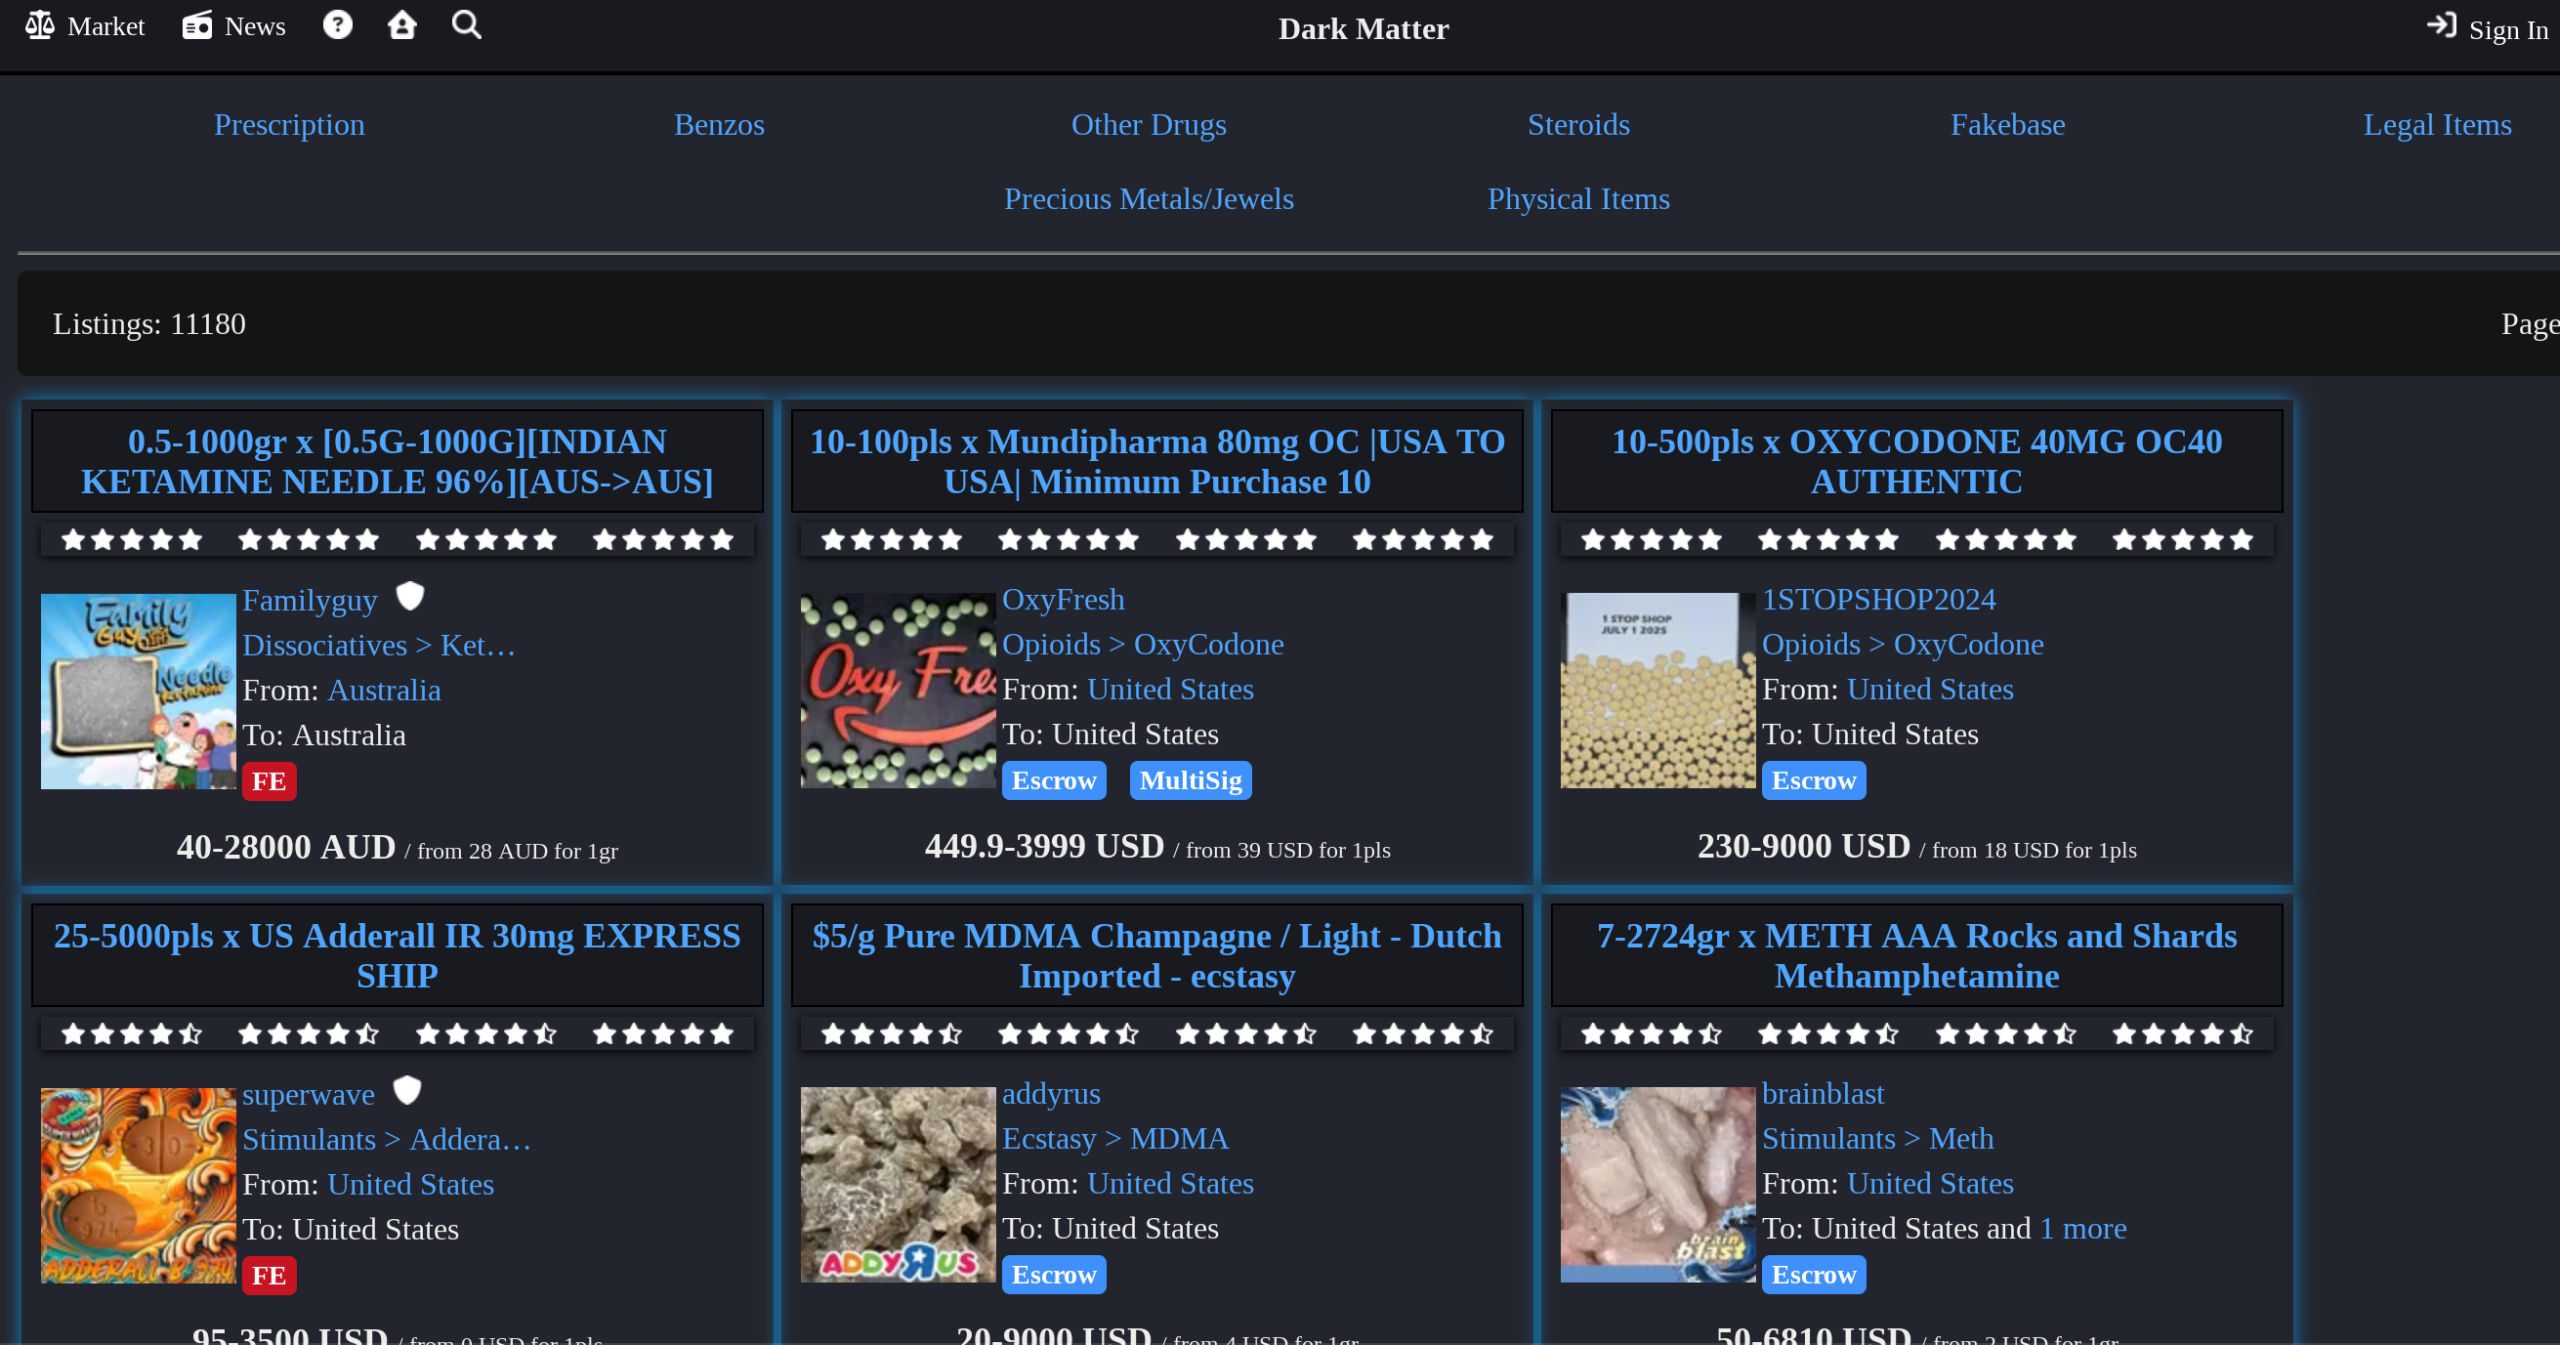Click the "Listings: 11180" count text
The width and height of the screenshot is (2560, 1345).
[x=149, y=324]
